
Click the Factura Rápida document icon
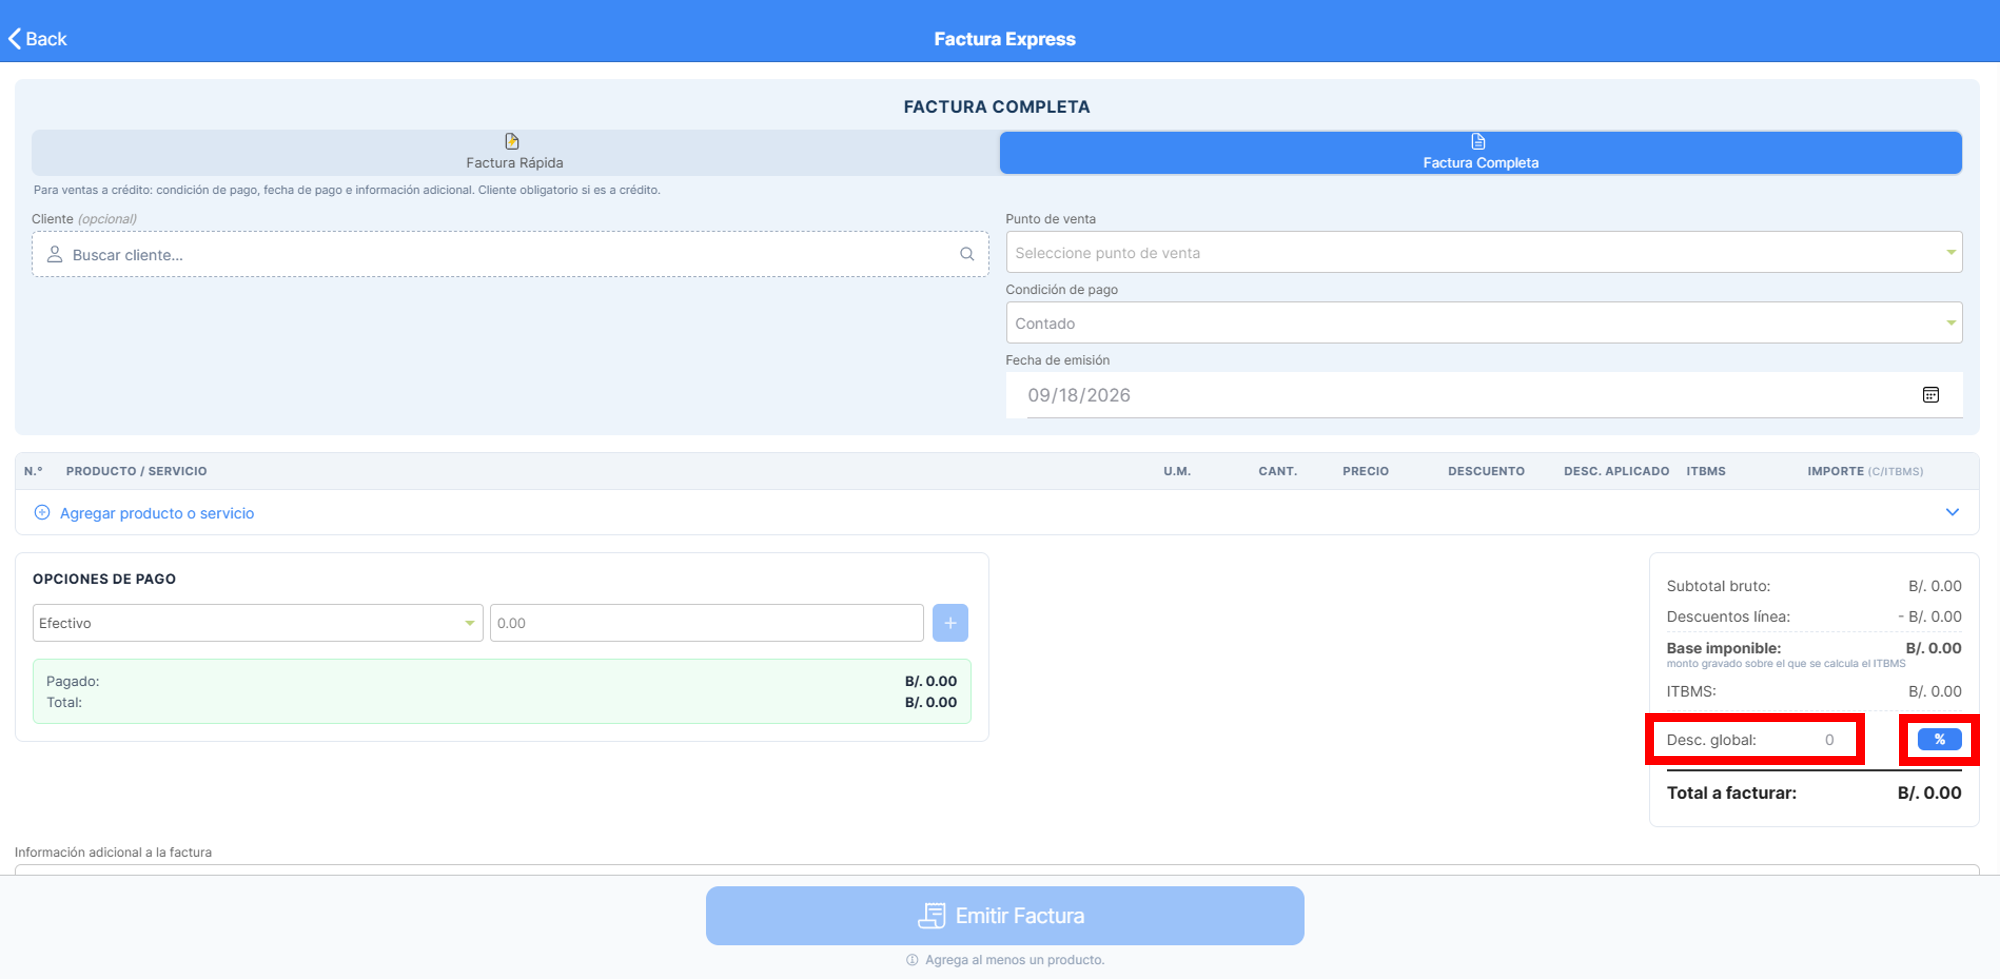(x=512, y=142)
